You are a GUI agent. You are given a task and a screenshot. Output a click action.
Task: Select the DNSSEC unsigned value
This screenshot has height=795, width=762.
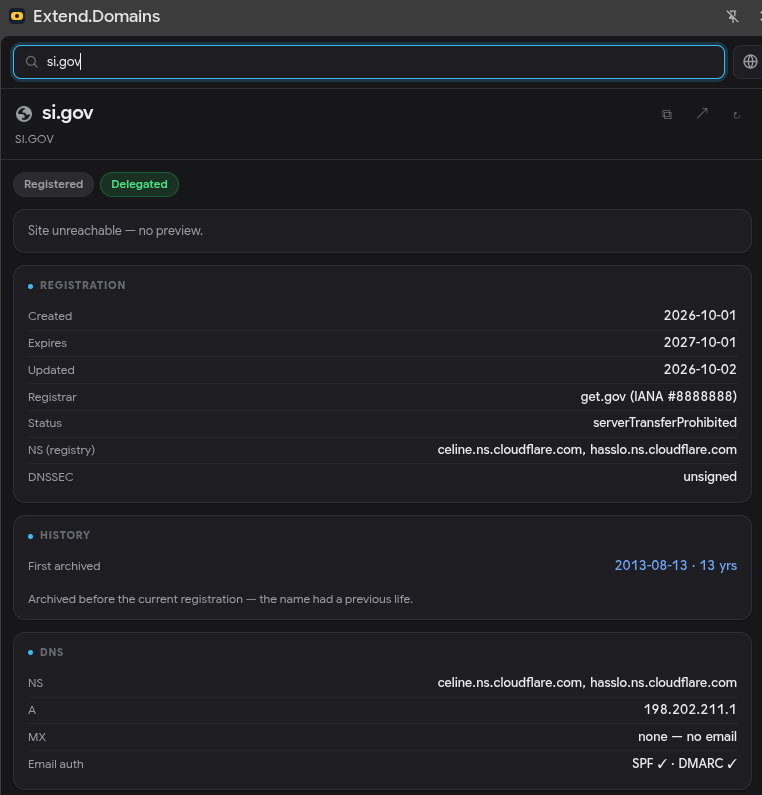[x=710, y=477]
